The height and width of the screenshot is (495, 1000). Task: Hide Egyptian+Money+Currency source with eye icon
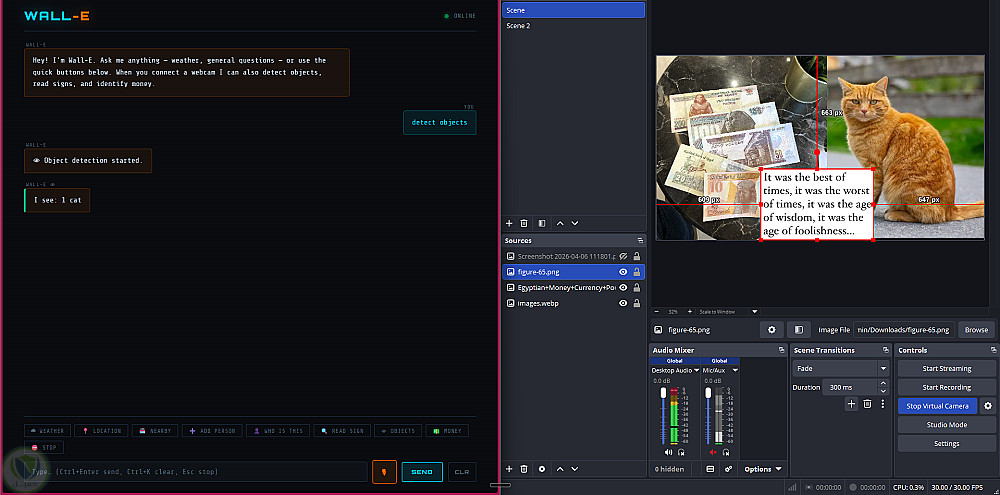tap(624, 288)
